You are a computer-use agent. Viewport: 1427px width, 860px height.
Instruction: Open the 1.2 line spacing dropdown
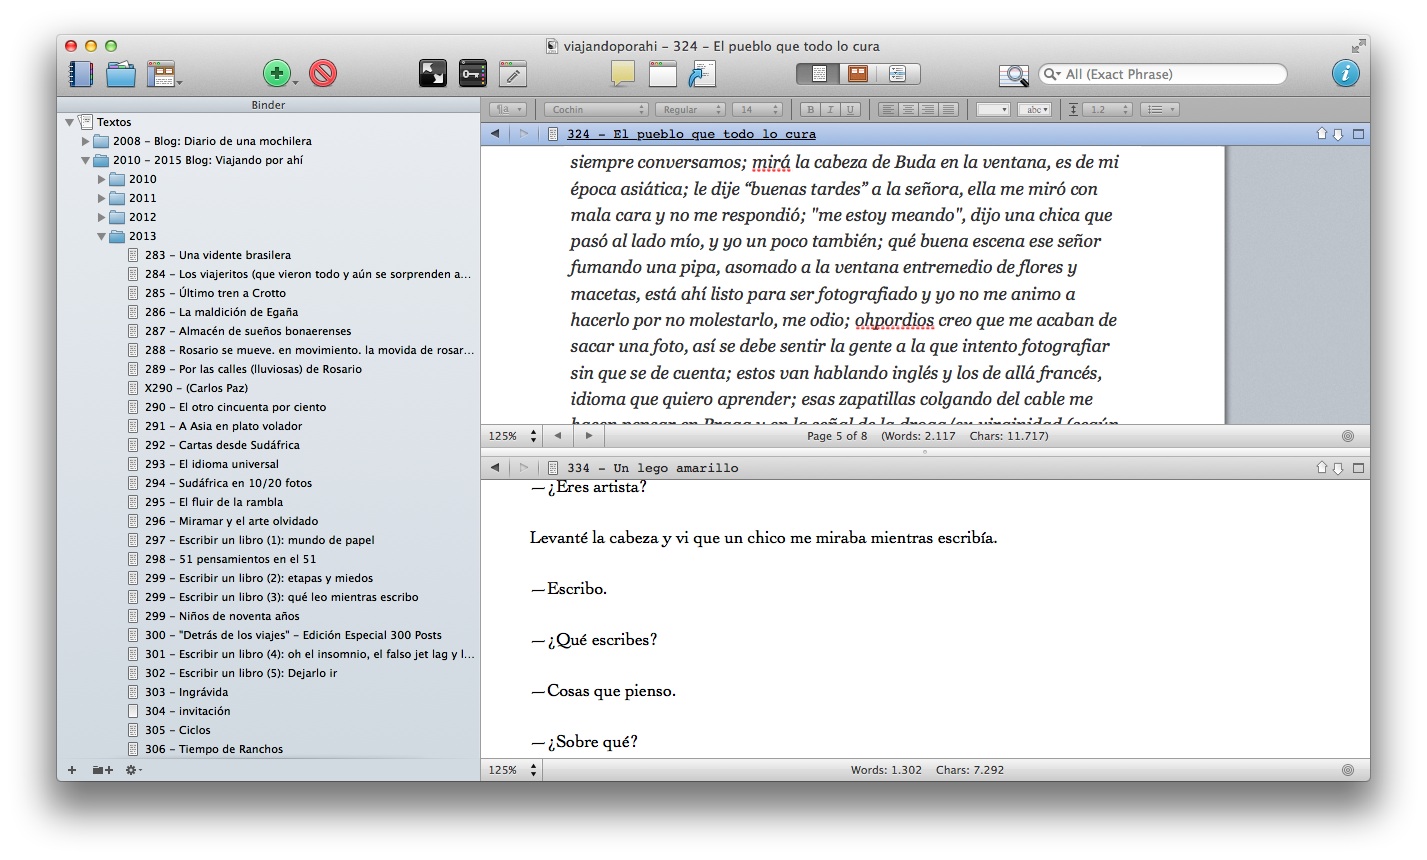pyautogui.click(x=1108, y=110)
